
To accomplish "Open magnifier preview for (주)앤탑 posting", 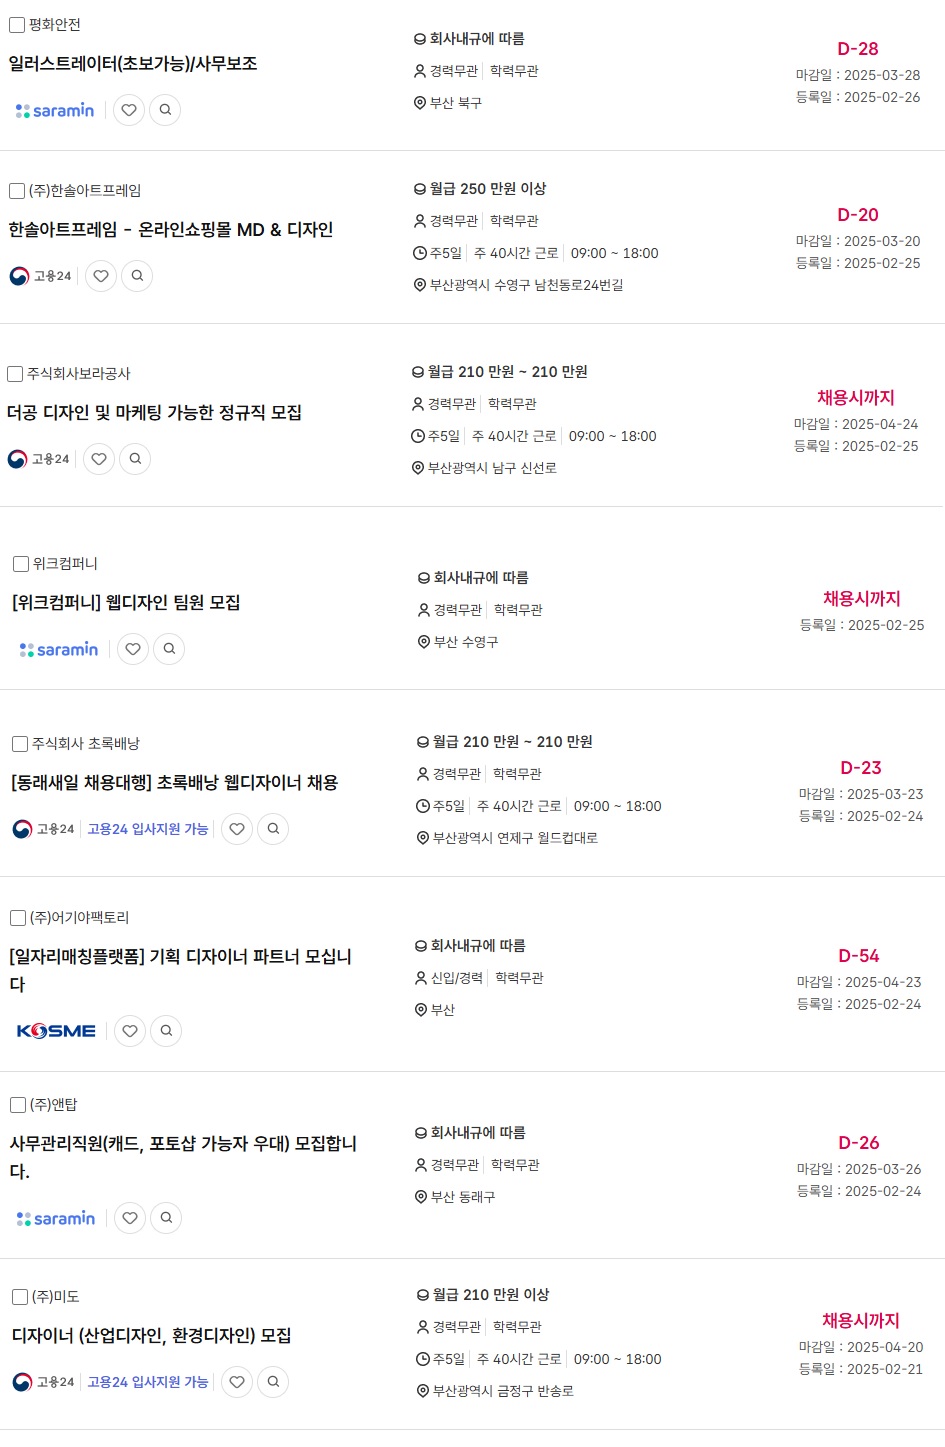I will pos(166,1218).
